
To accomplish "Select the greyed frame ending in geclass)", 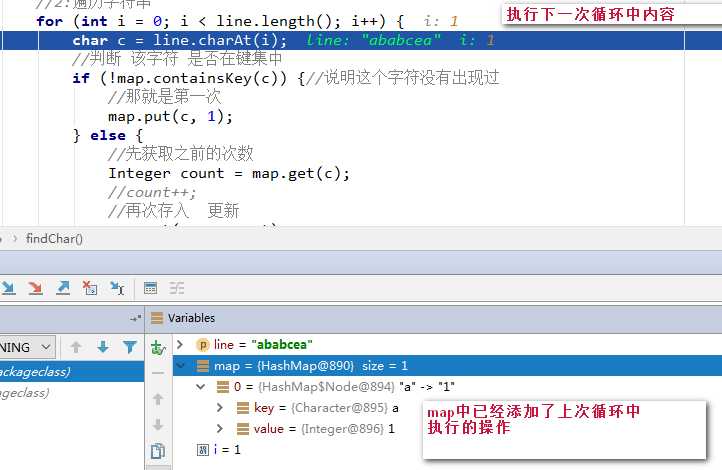I will point(72,393).
